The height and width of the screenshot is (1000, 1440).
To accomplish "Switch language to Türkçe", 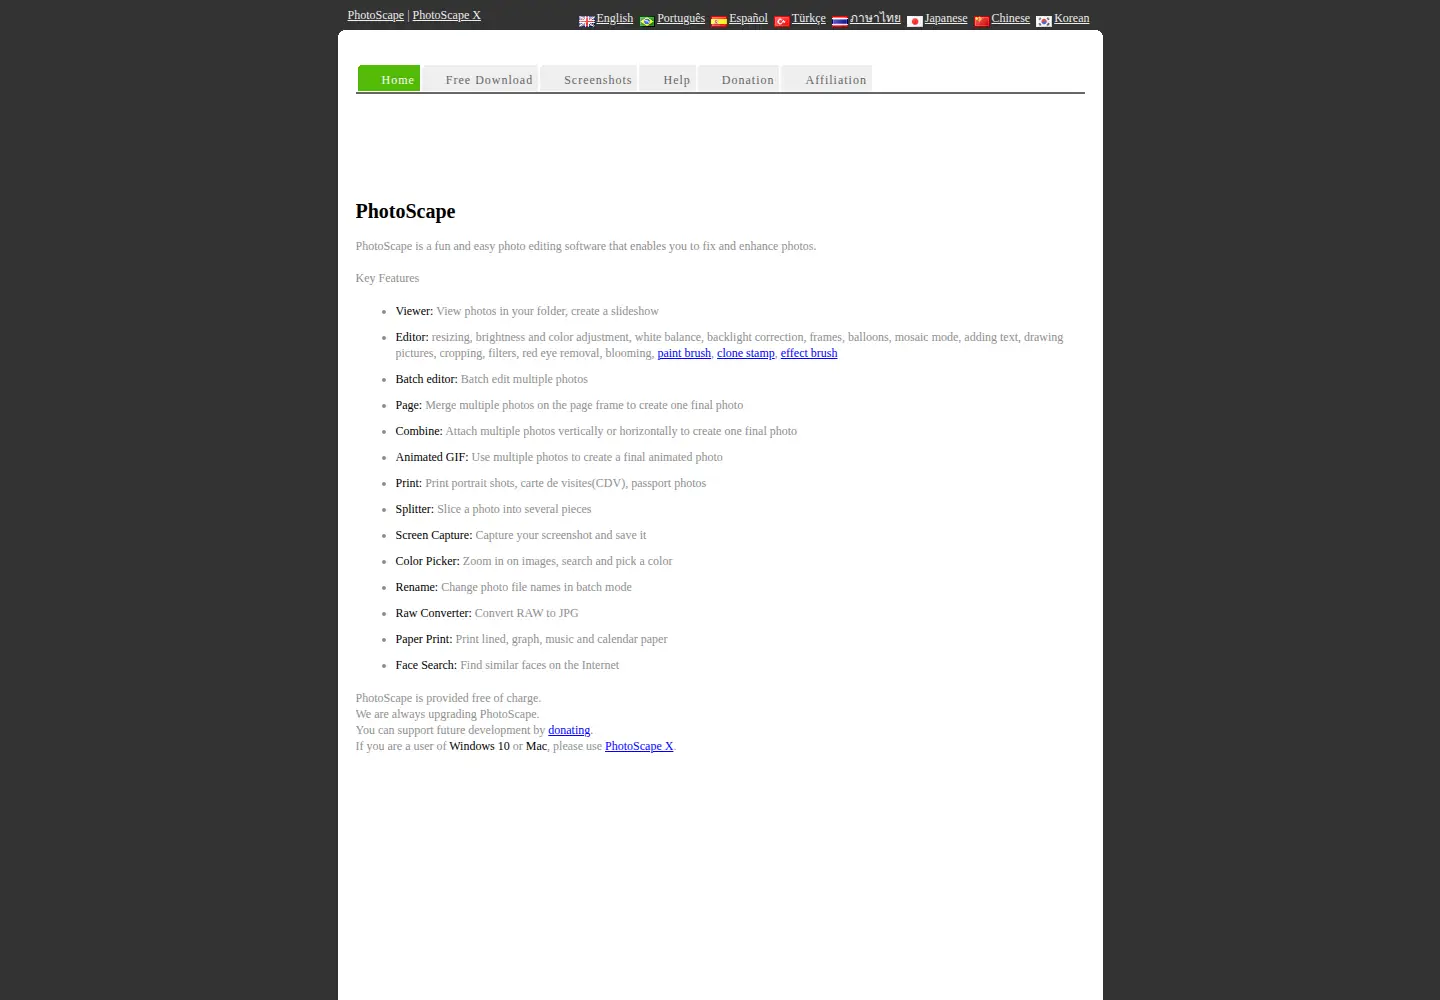I will [809, 18].
